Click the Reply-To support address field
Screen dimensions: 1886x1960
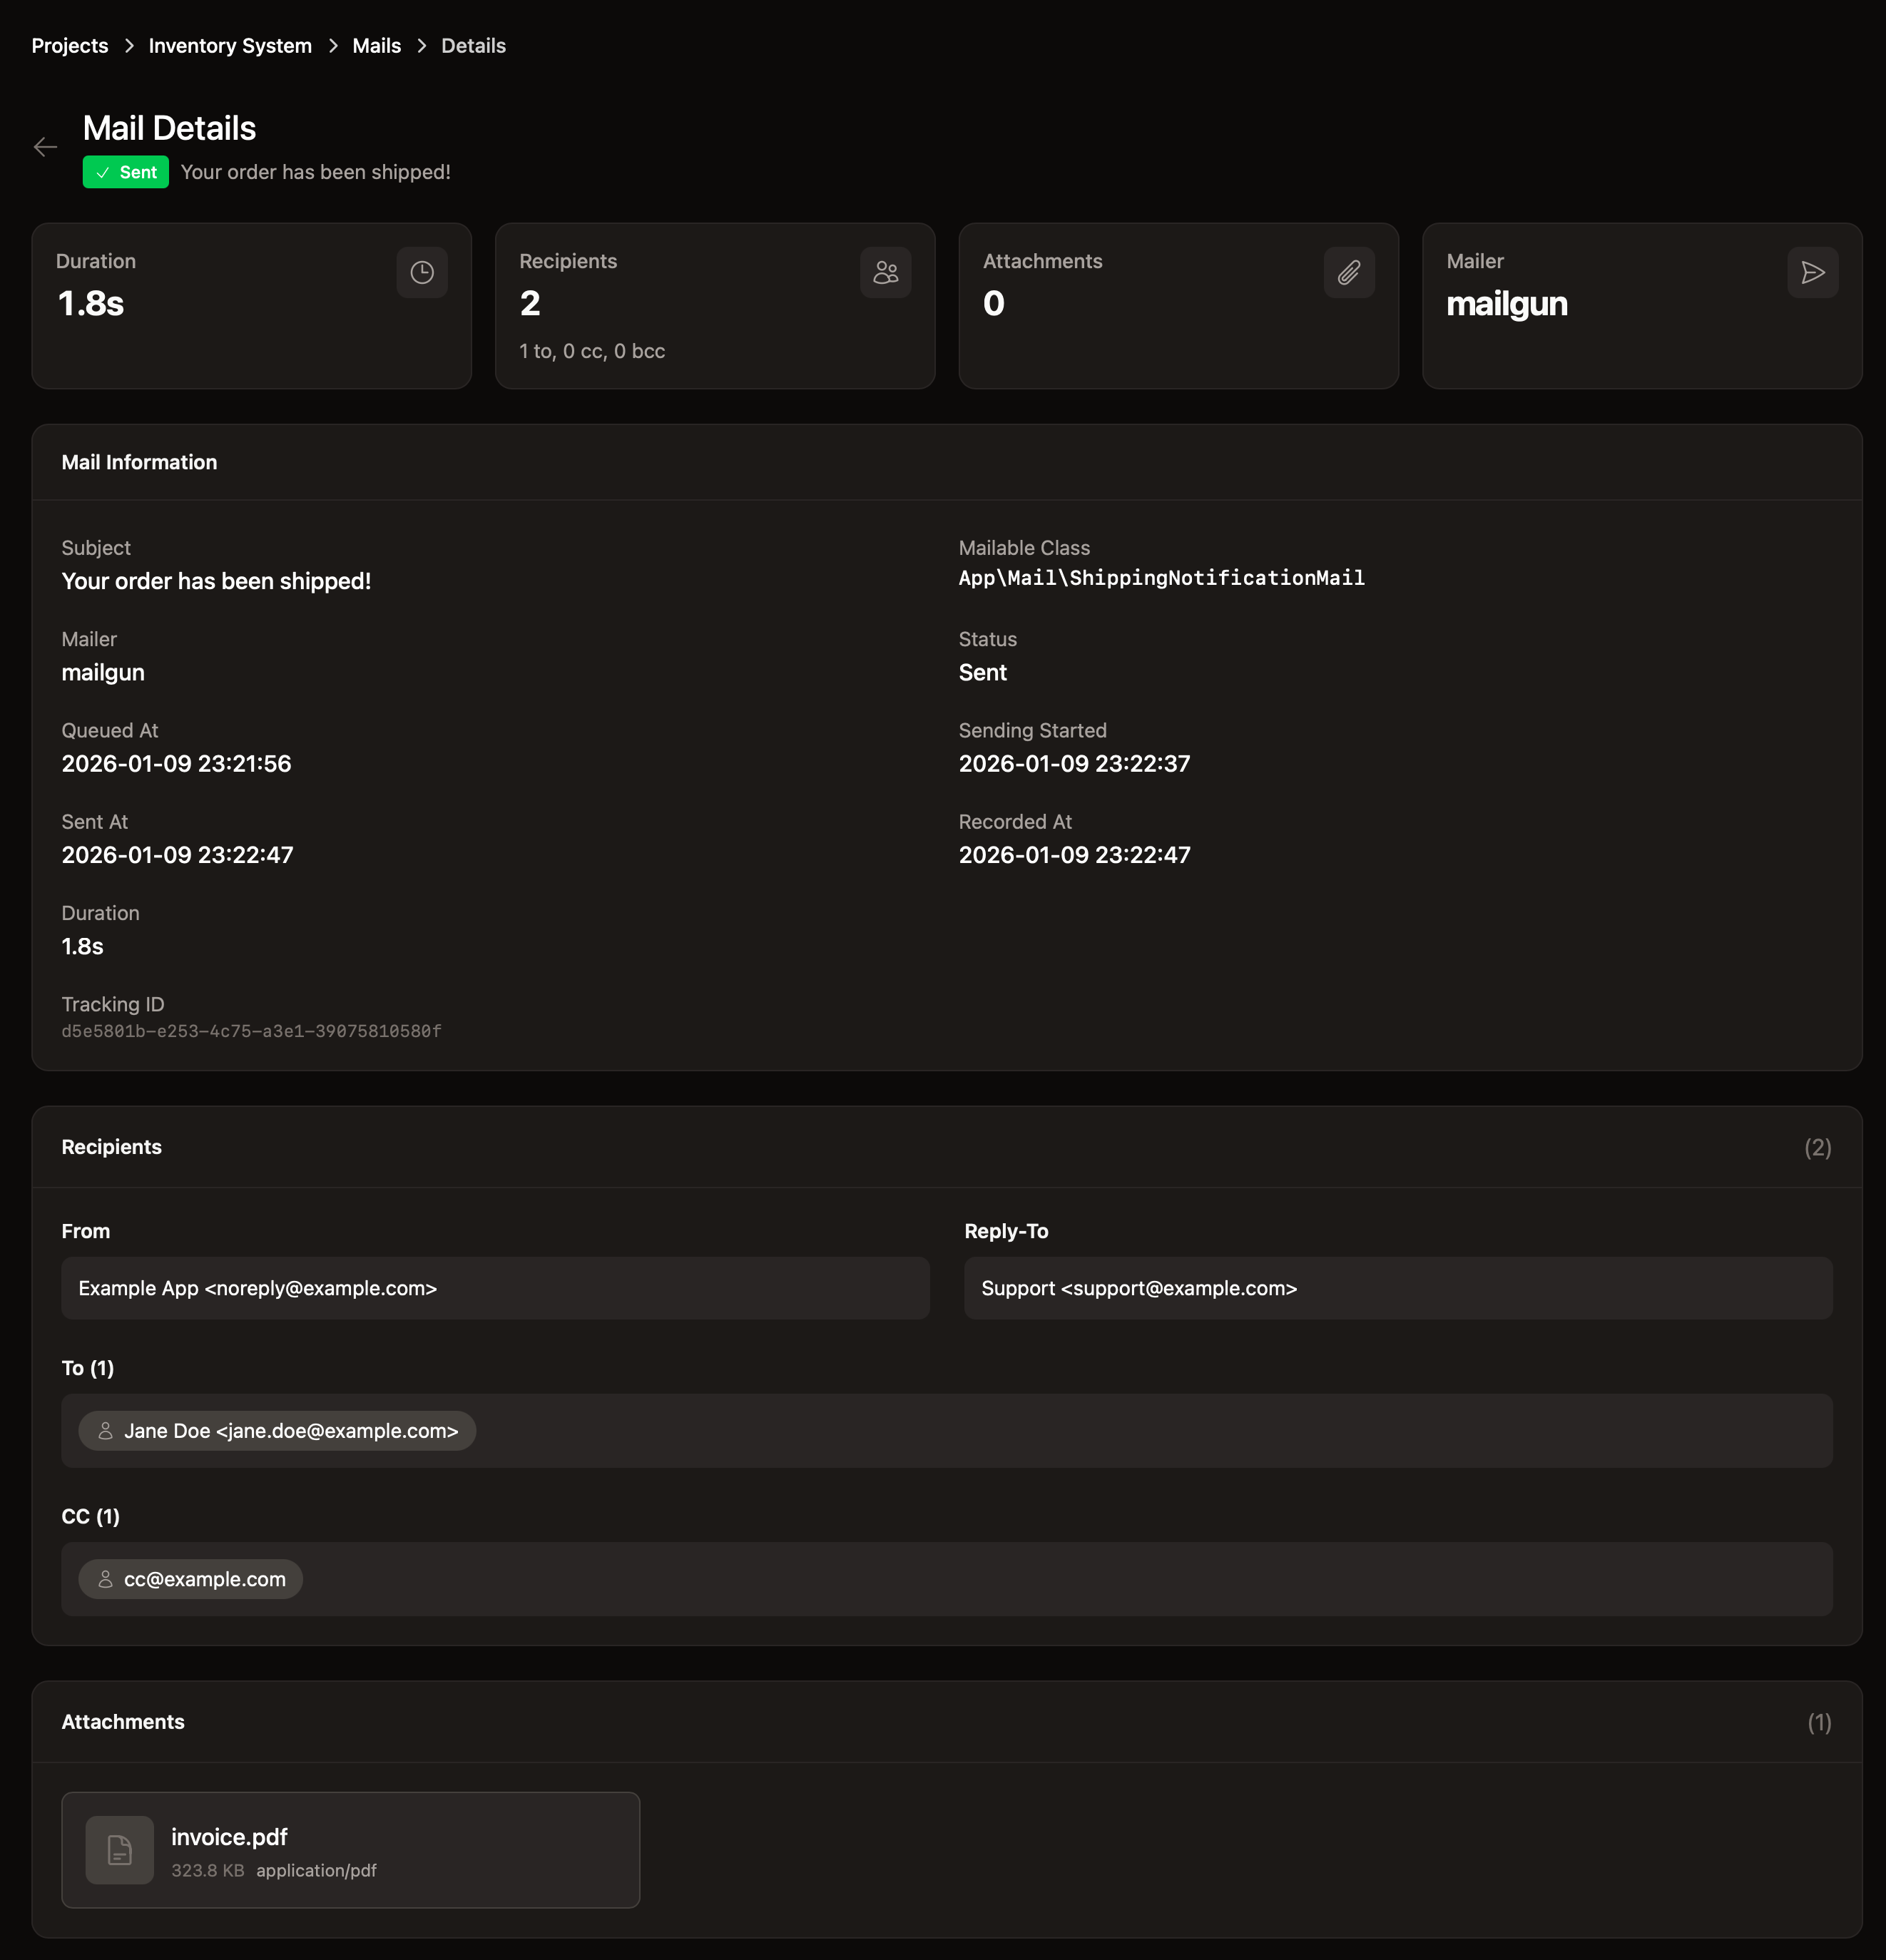click(1397, 1288)
